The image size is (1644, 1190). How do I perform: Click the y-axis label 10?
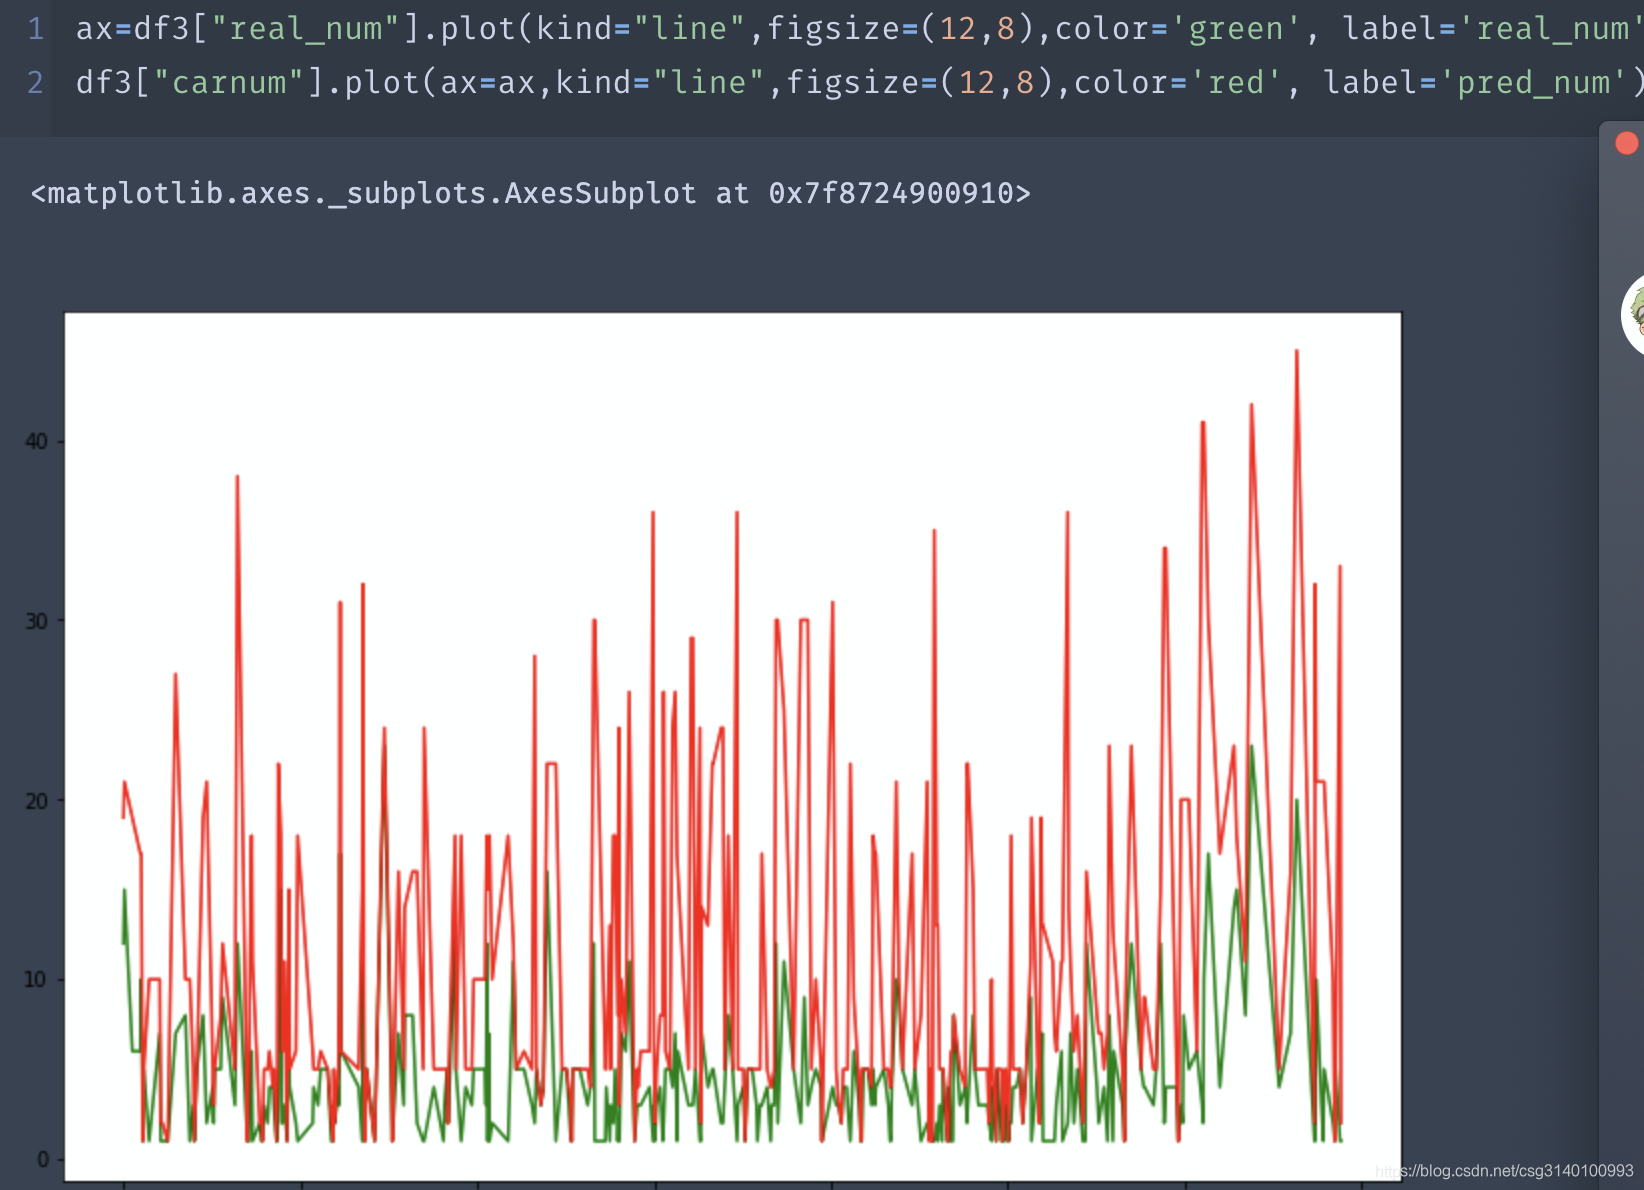(36, 979)
